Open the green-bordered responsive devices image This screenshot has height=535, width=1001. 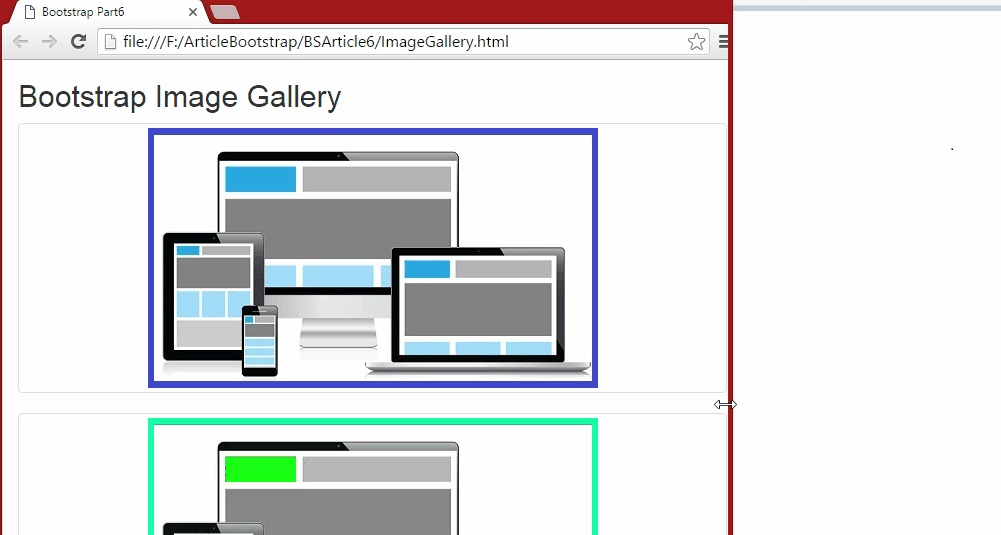pos(373,476)
